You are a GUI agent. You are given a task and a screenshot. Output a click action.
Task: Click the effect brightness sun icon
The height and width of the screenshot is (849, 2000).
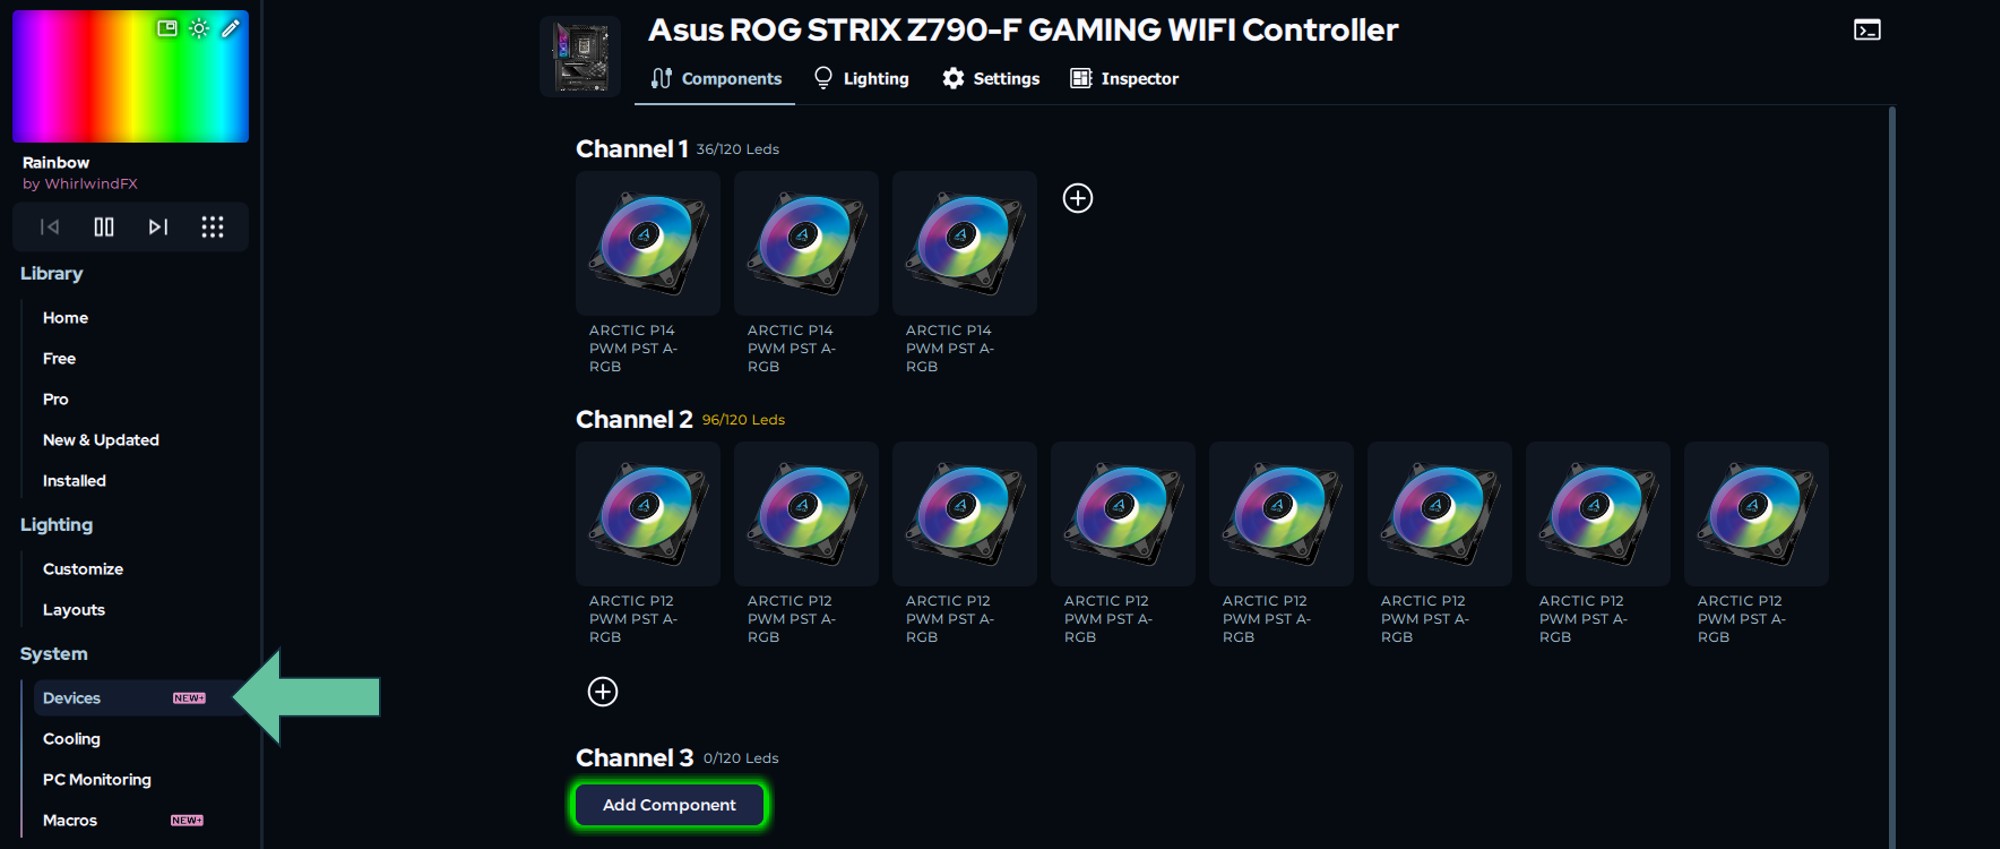click(x=199, y=28)
